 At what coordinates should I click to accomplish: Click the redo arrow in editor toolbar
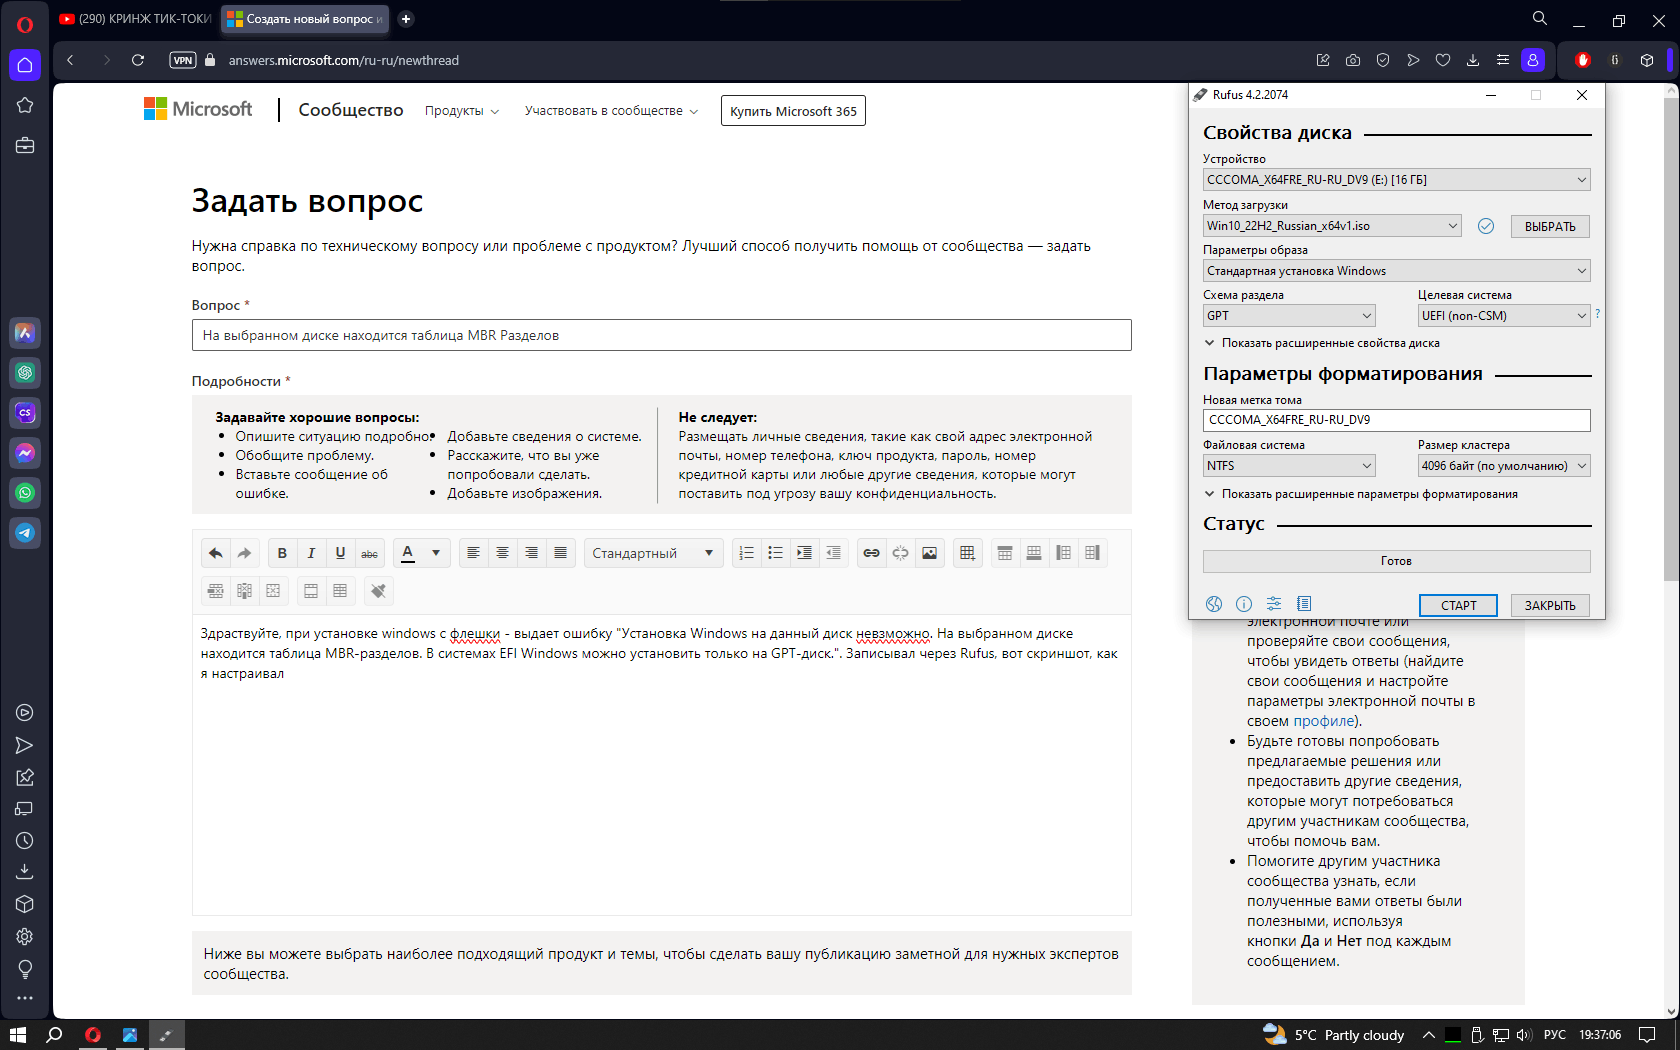[x=245, y=553]
